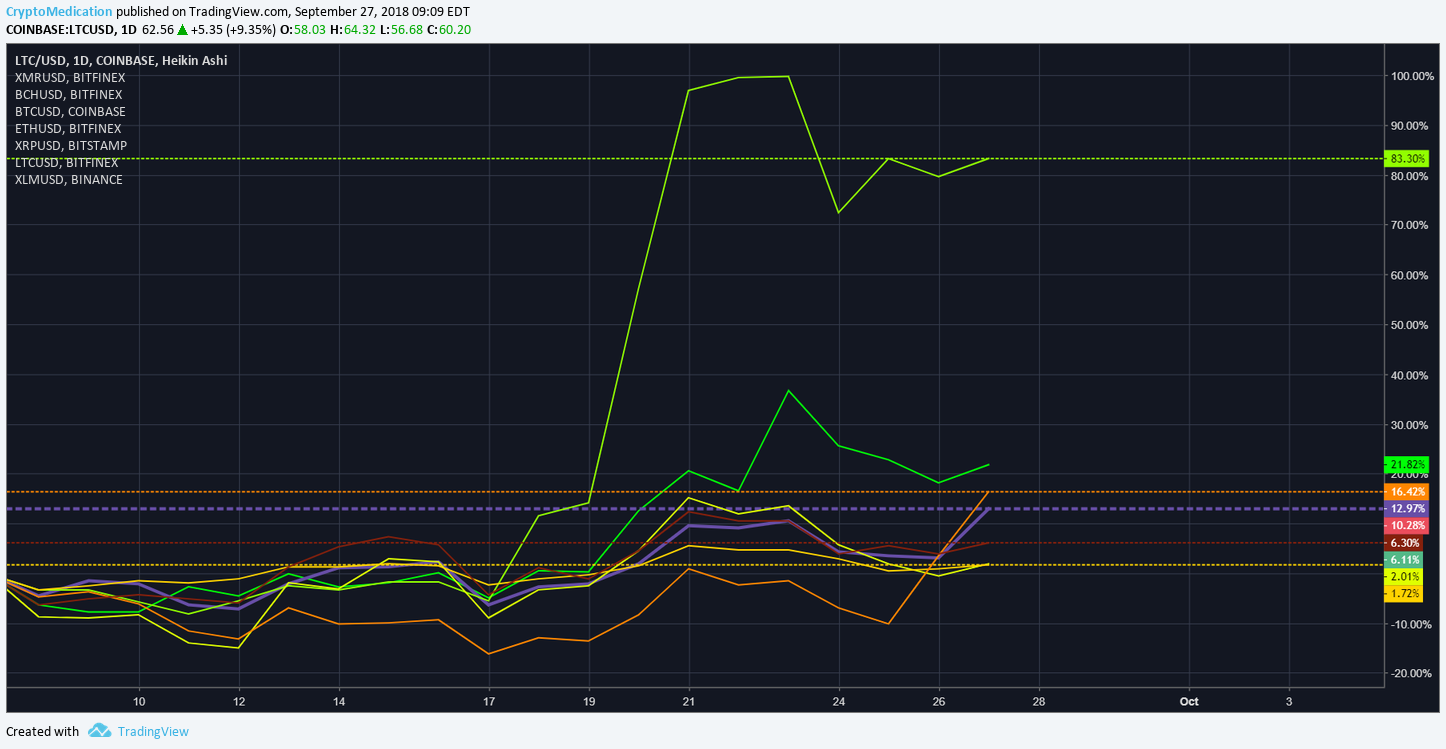Click the 1.72% price label
Image resolution: width=1446 pixels, height=749 pixels.
(1404, 594)
